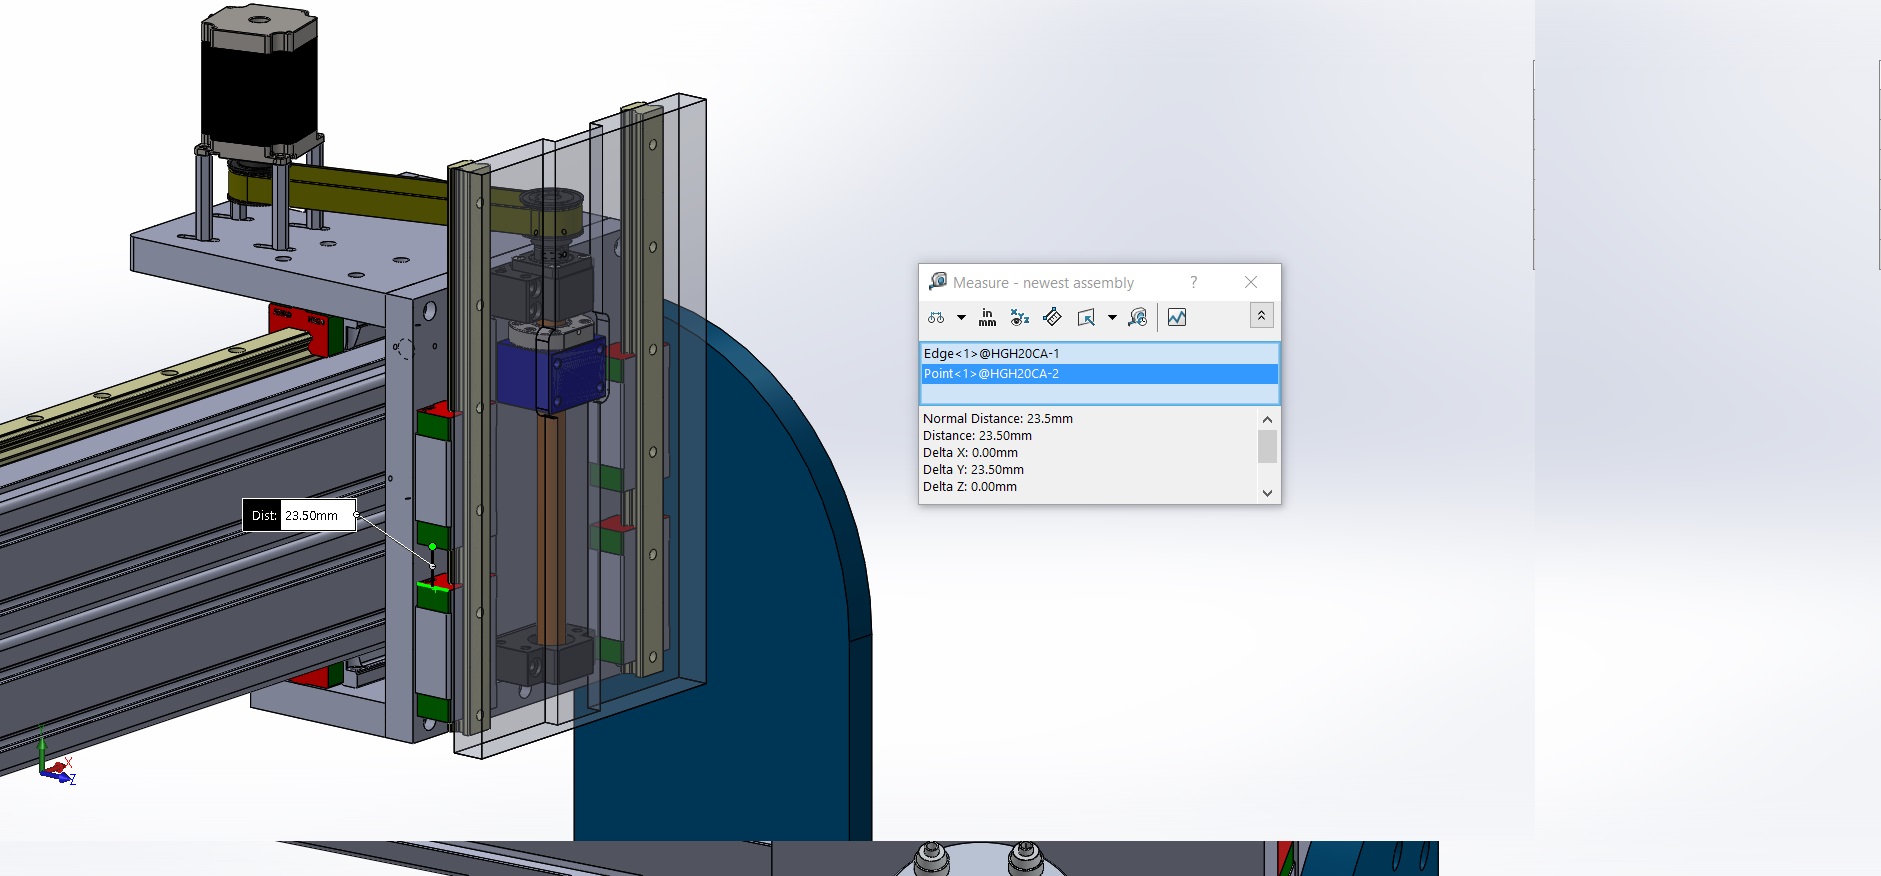The image size is (1881, 876).
Task: Collapse the Measure dialog with double chevron
Action: [x=1261, y=316]
